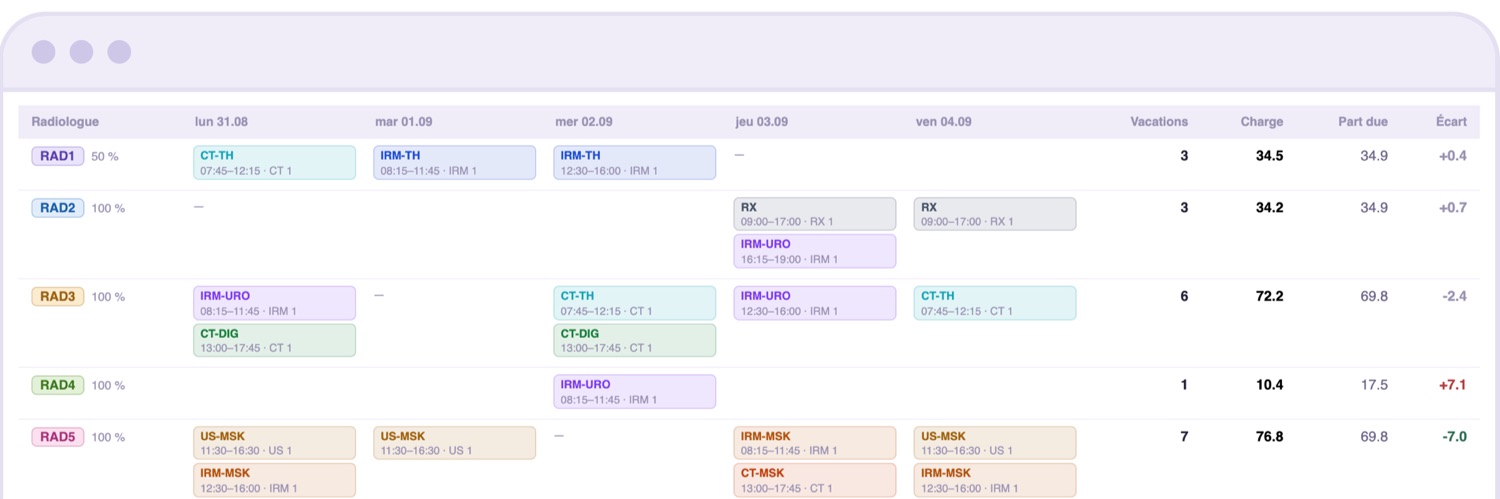Click RAD1's 50 % work rate
Viewport: 1500px width, 499px height.
[105, 157]
